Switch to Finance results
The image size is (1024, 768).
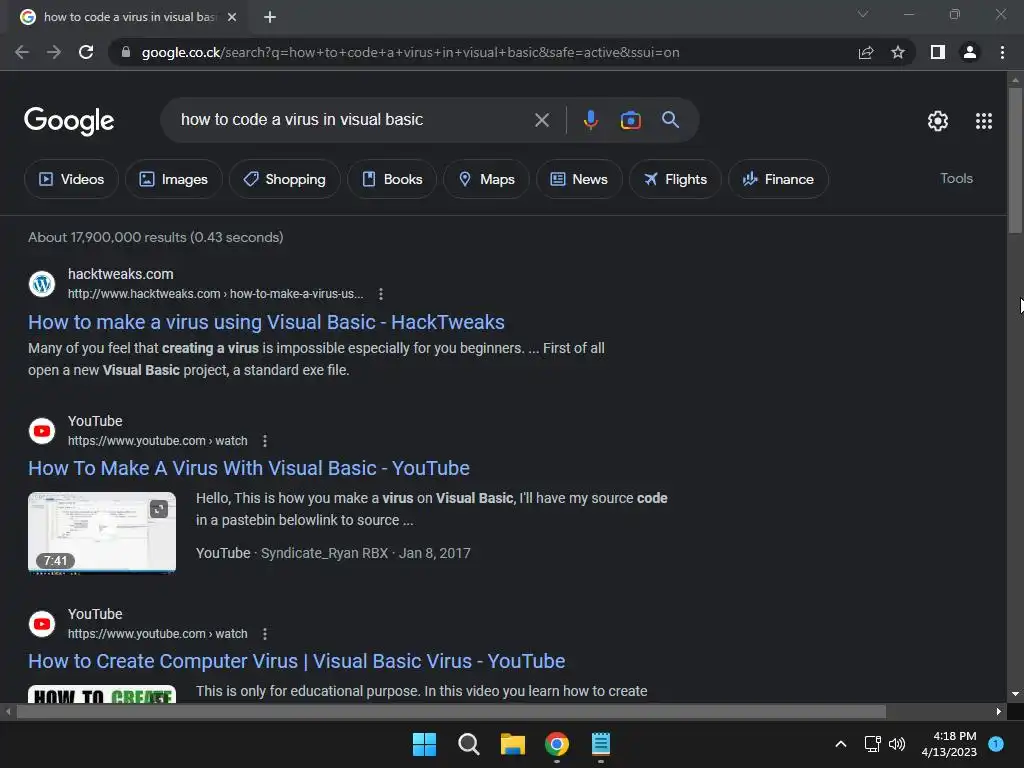(778, 179)
